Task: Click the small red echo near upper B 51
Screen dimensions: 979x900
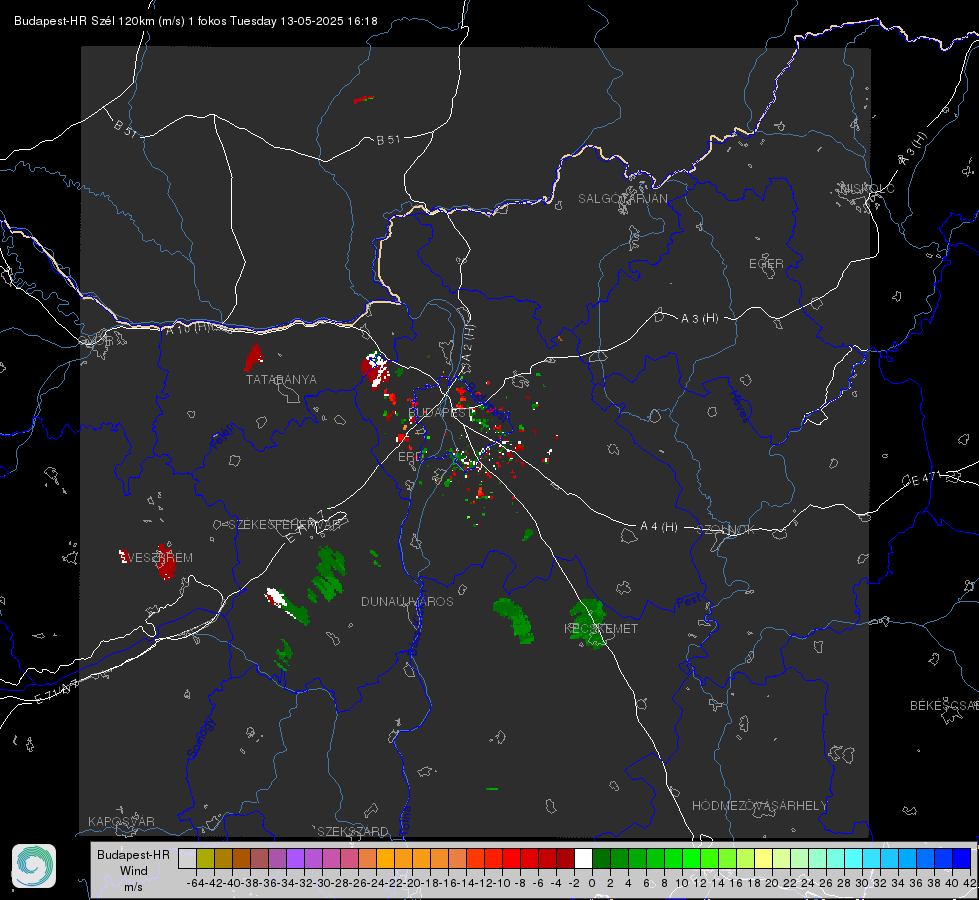Action: coord(363,99)
